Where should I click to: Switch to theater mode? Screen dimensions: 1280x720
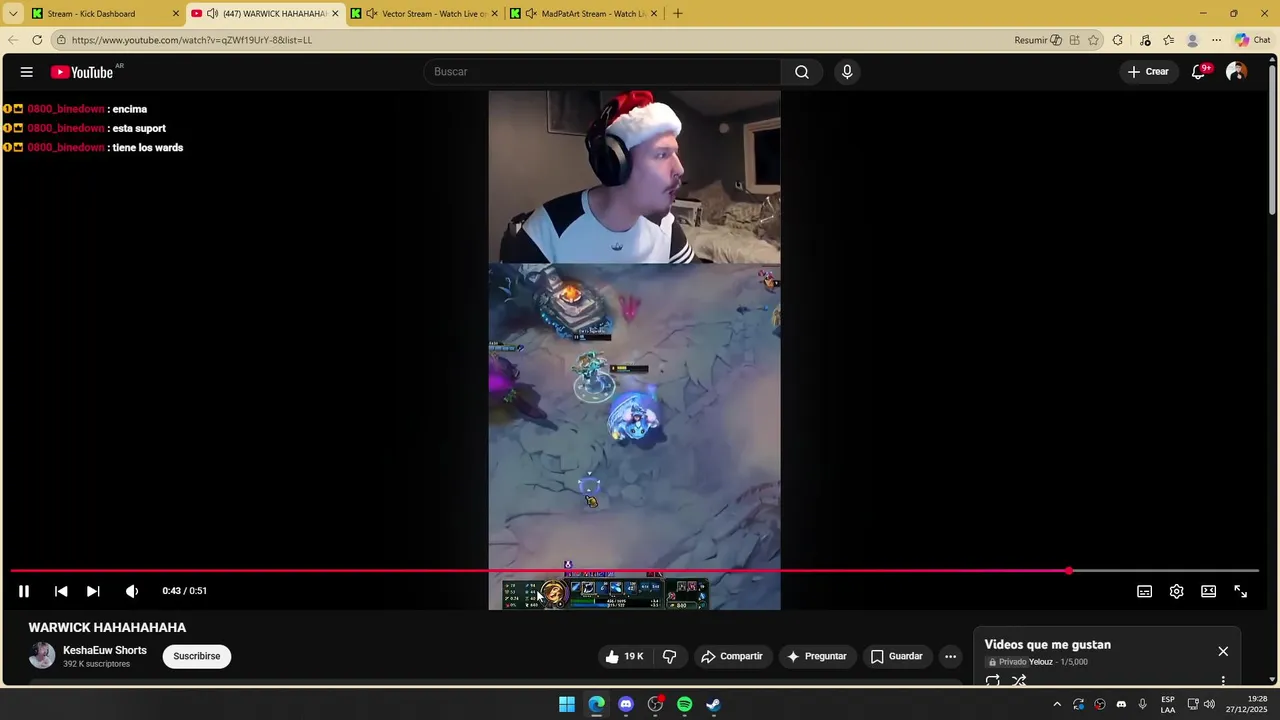click(1209, 591)
